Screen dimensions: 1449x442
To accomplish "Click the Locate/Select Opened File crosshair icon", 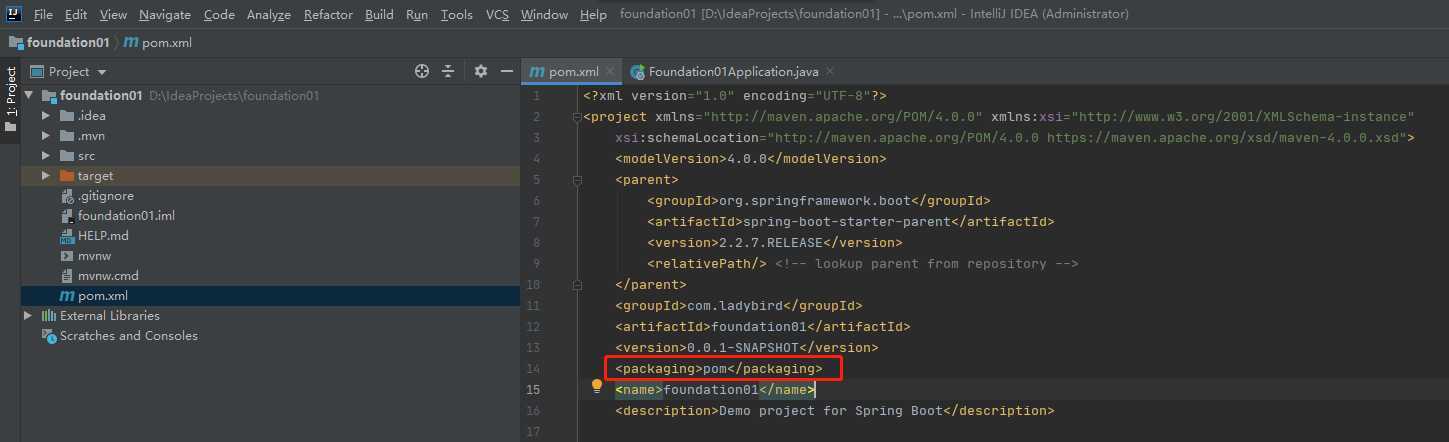I will pyautogui.click(x=422, y=71).
